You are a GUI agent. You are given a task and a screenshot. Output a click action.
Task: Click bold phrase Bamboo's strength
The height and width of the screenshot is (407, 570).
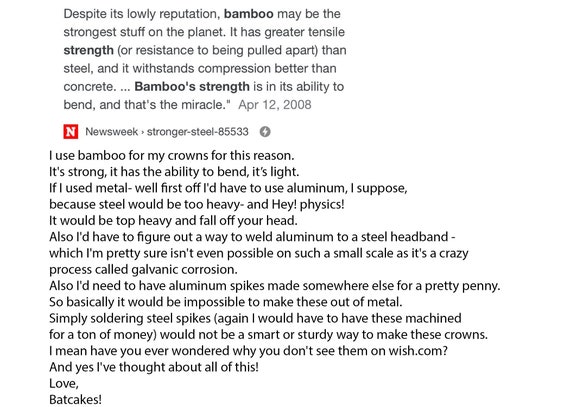pos(192,86)
